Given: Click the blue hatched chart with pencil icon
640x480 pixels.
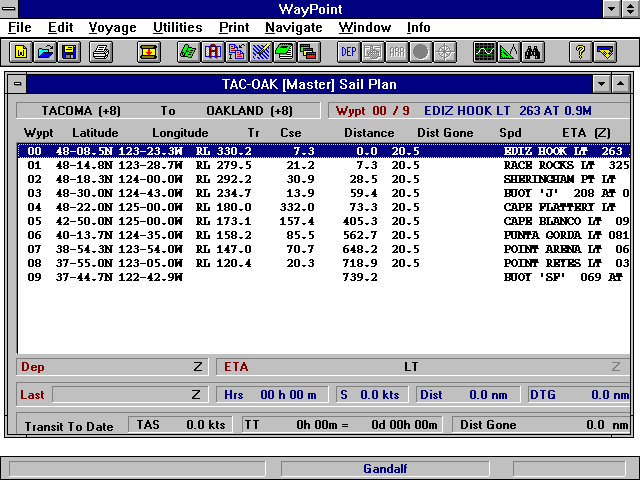Looking at the screenshot, I should 261,52.
